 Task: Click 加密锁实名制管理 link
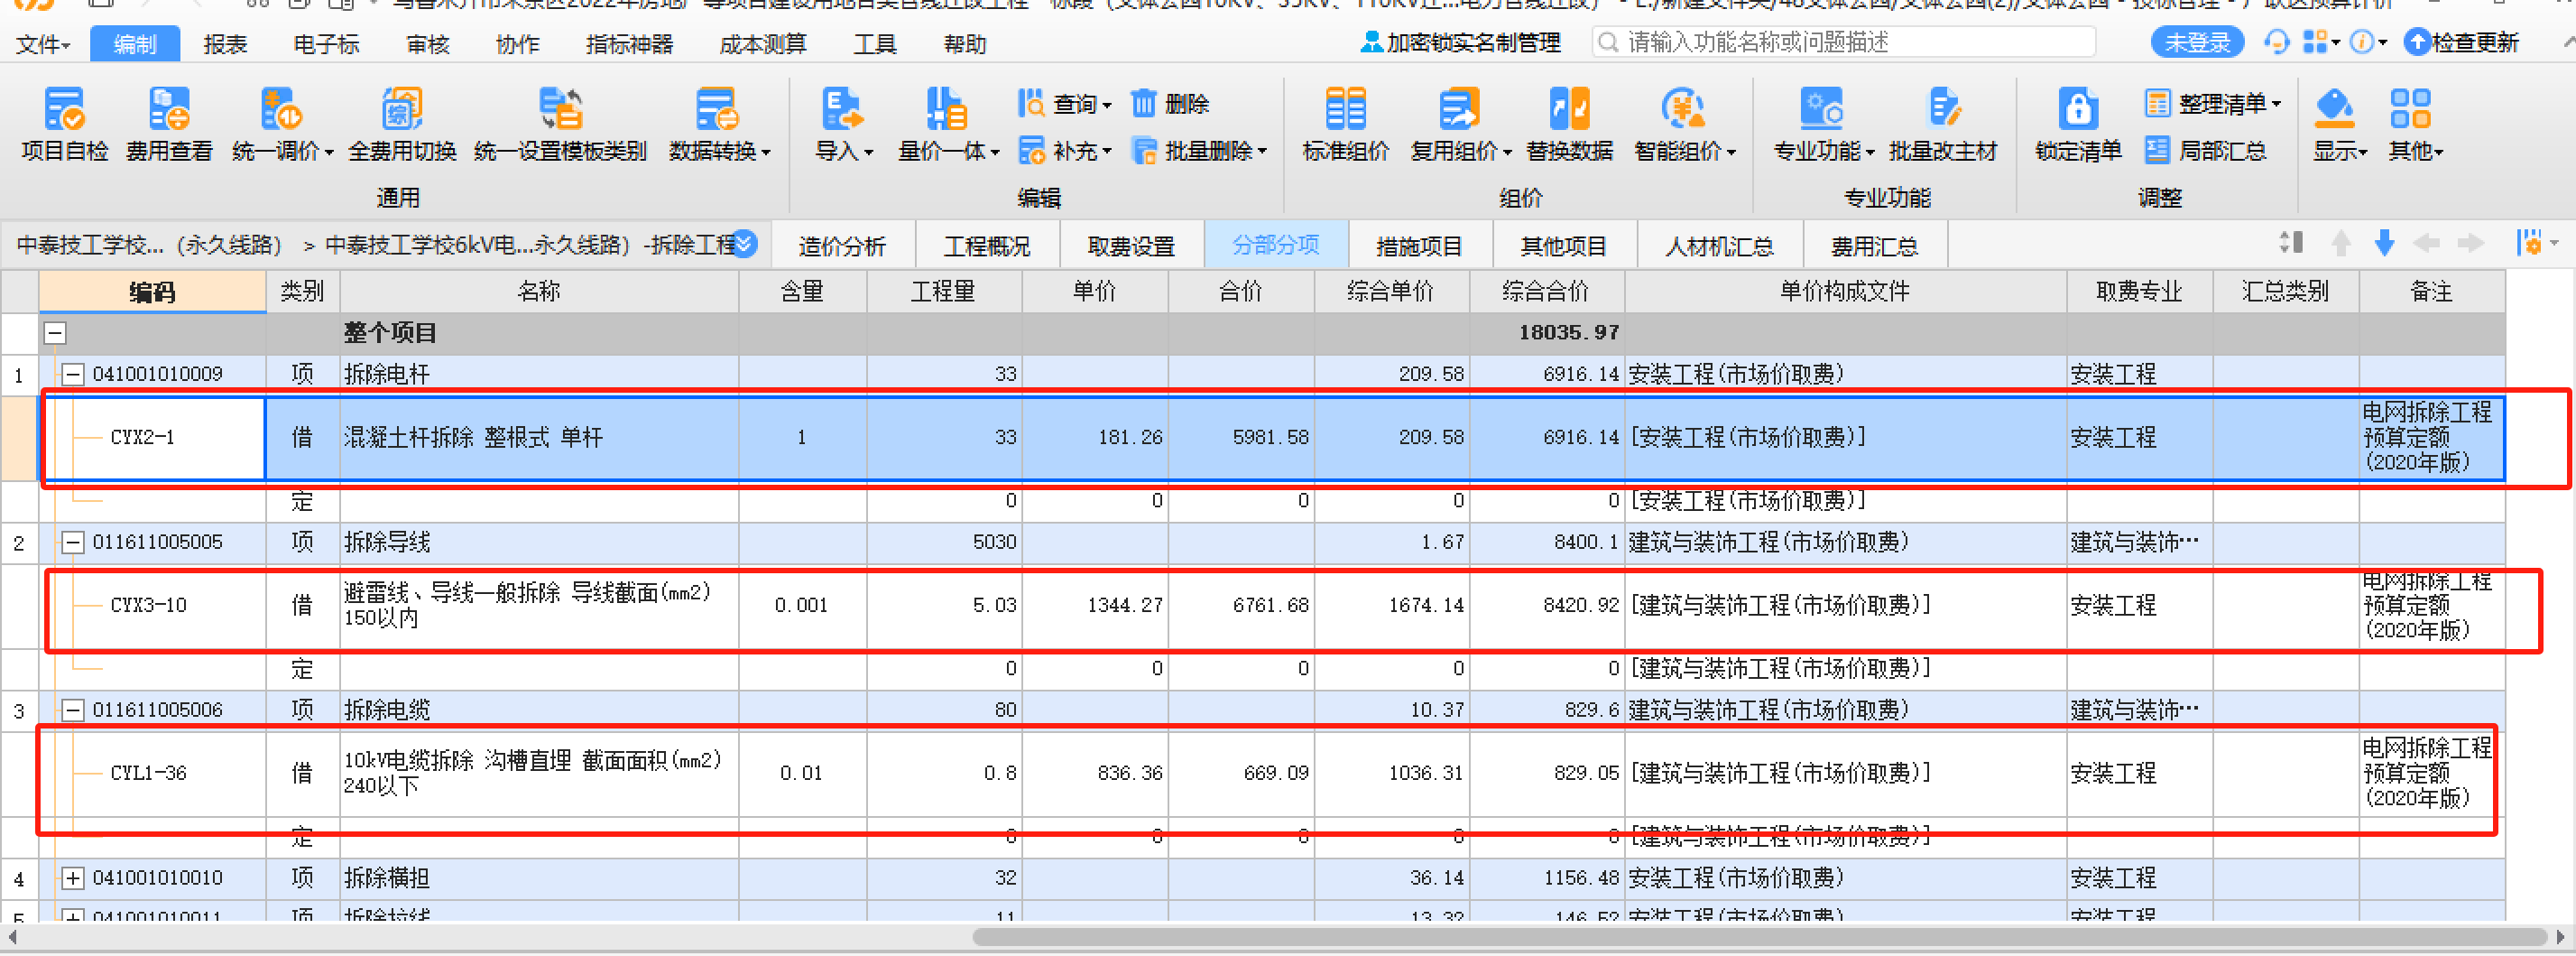[x=1461, y=42]
